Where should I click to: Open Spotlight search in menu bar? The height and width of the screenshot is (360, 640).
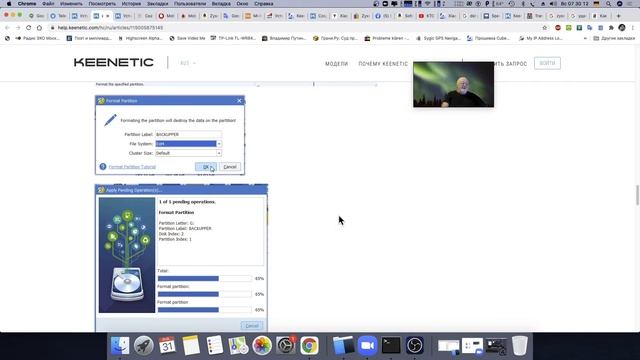point(608,4)
